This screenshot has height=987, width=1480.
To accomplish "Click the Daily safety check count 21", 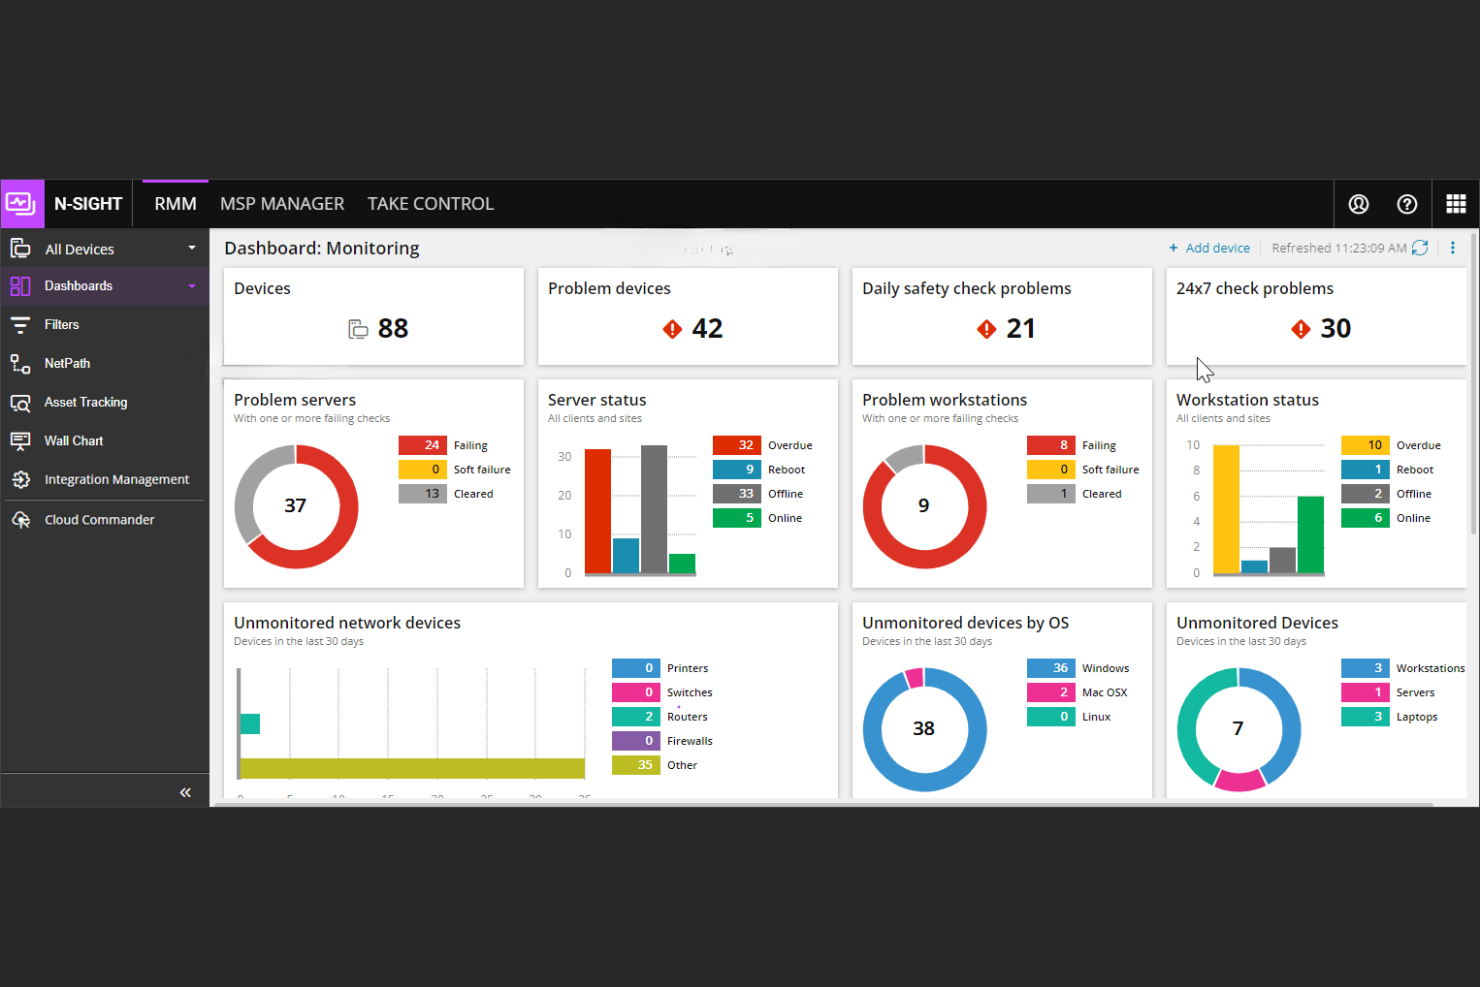I will (x=1021, y=329).
